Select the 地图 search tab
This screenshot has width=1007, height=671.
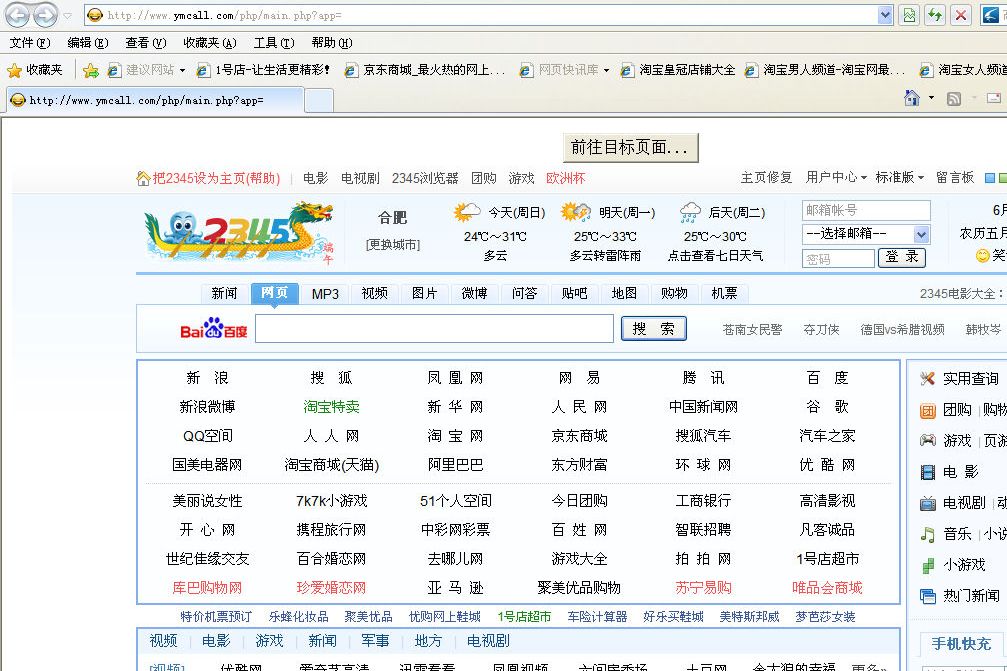click(x=624, y=293)
